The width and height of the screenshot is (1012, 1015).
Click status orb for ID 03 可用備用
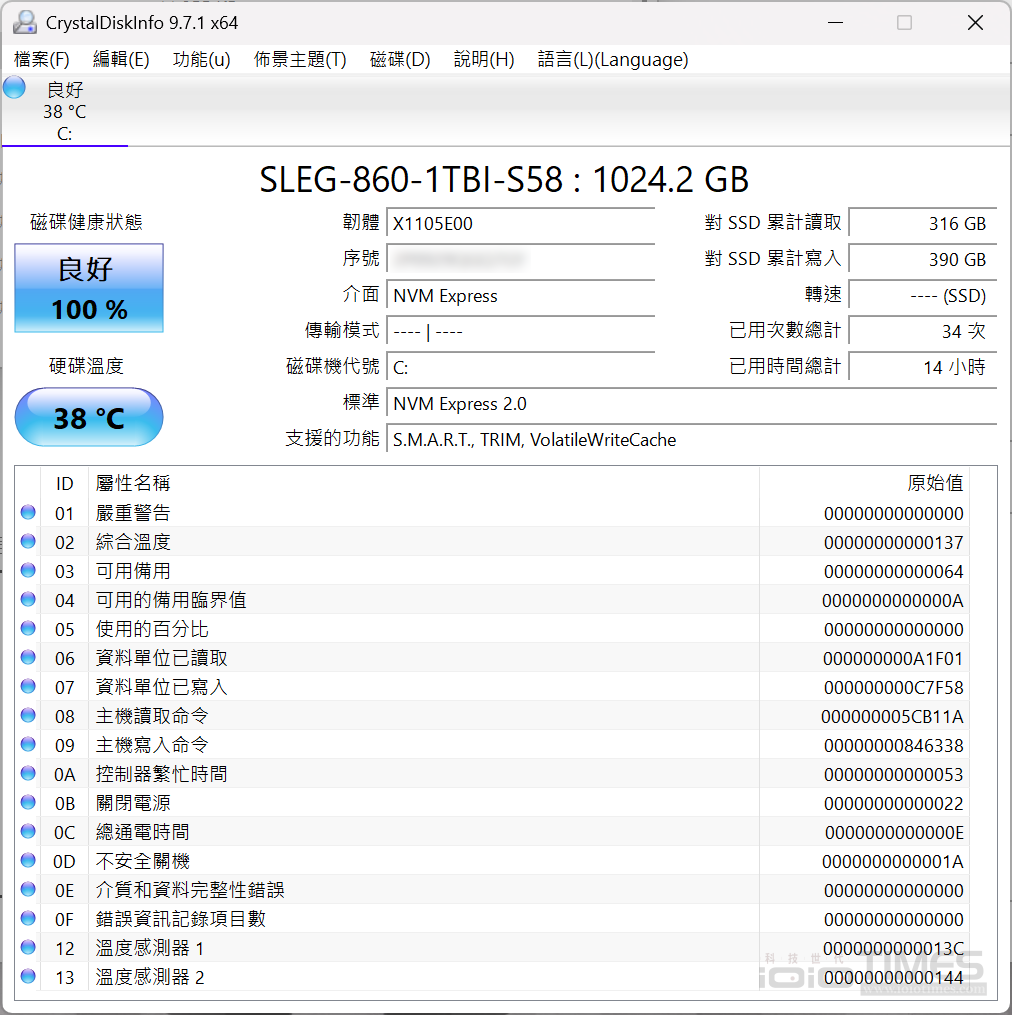[x=28, y=570]
